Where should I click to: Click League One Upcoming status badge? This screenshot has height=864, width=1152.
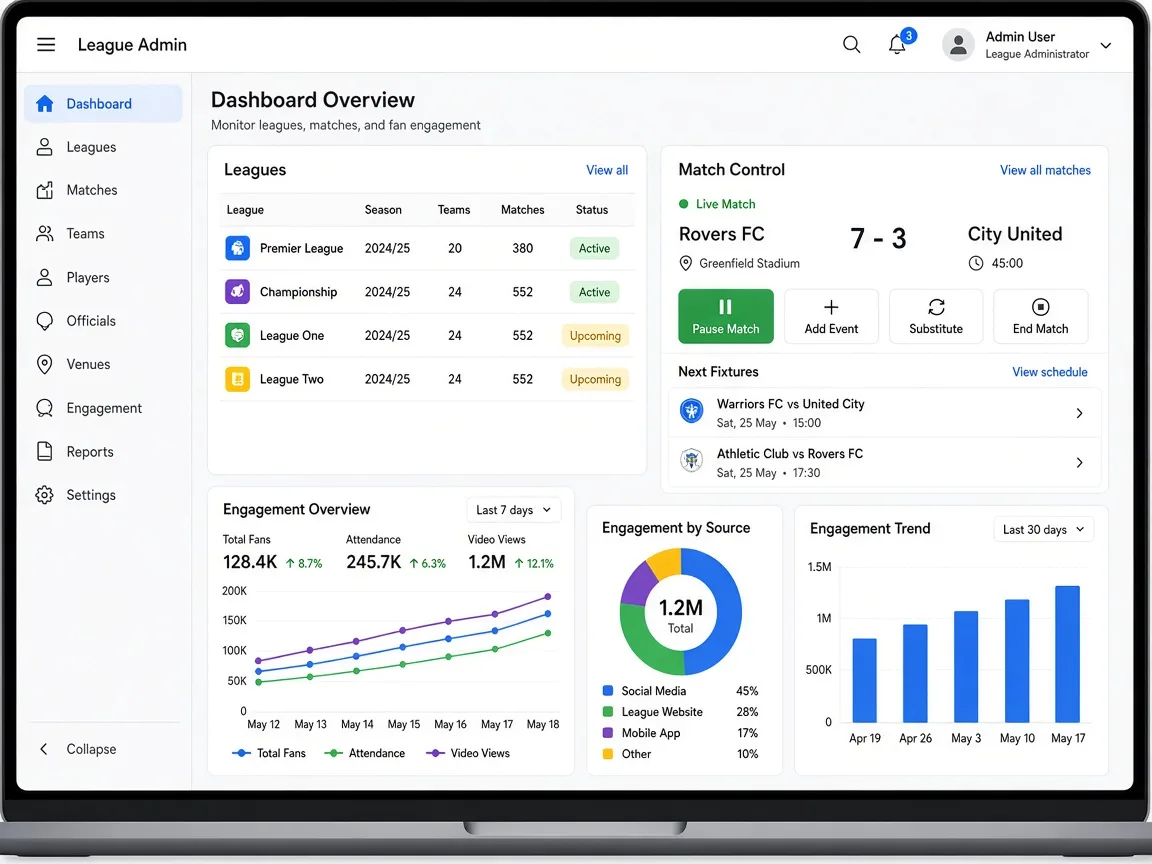tap(595, 336)
